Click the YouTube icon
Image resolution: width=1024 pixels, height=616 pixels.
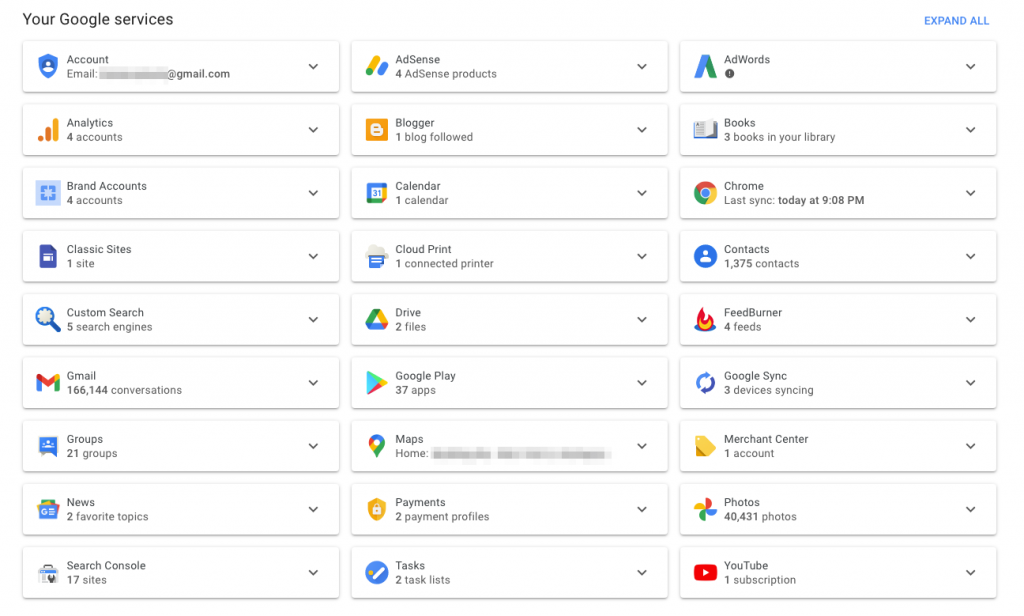[705, 572]
